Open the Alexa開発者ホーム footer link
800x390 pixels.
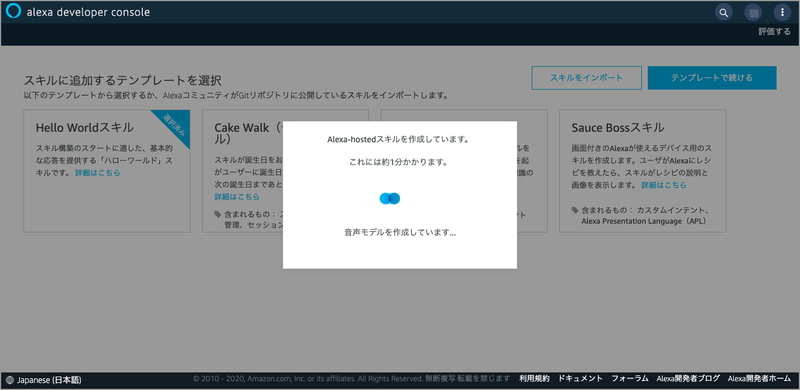(x=759, y=379)
